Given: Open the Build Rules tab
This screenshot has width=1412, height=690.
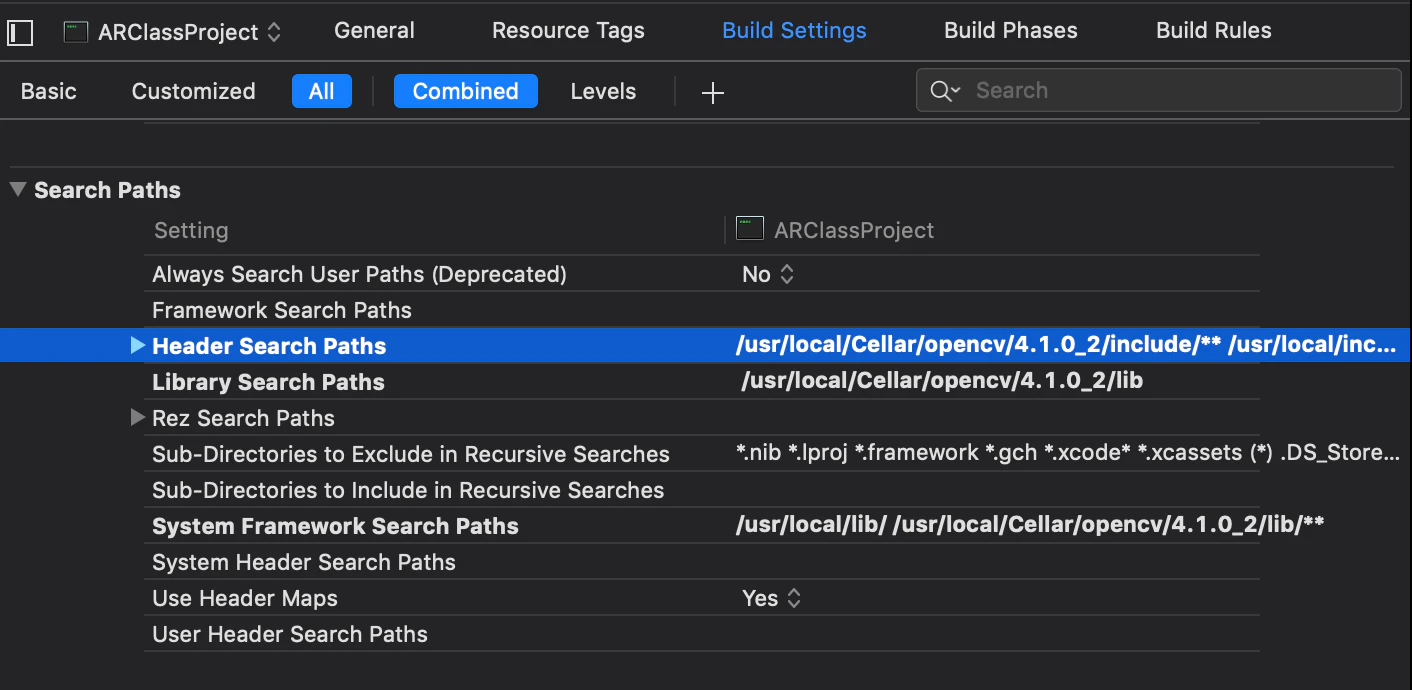Looking at the screenshot, I should (x=1214, y=31).
